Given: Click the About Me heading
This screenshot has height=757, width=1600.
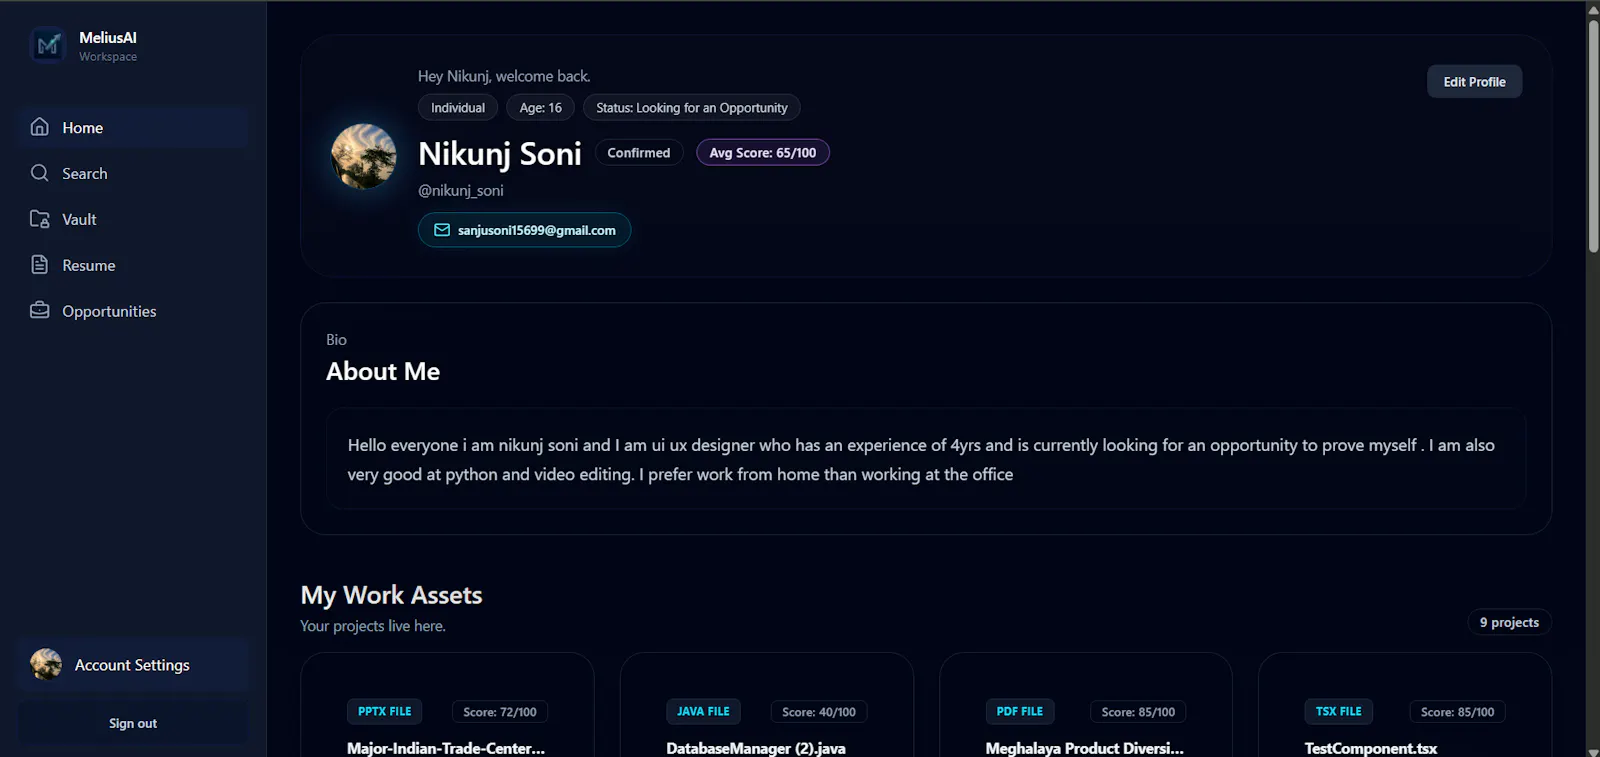Looking at the screenshot, I should pyautogui.click(x=383, y=371).
